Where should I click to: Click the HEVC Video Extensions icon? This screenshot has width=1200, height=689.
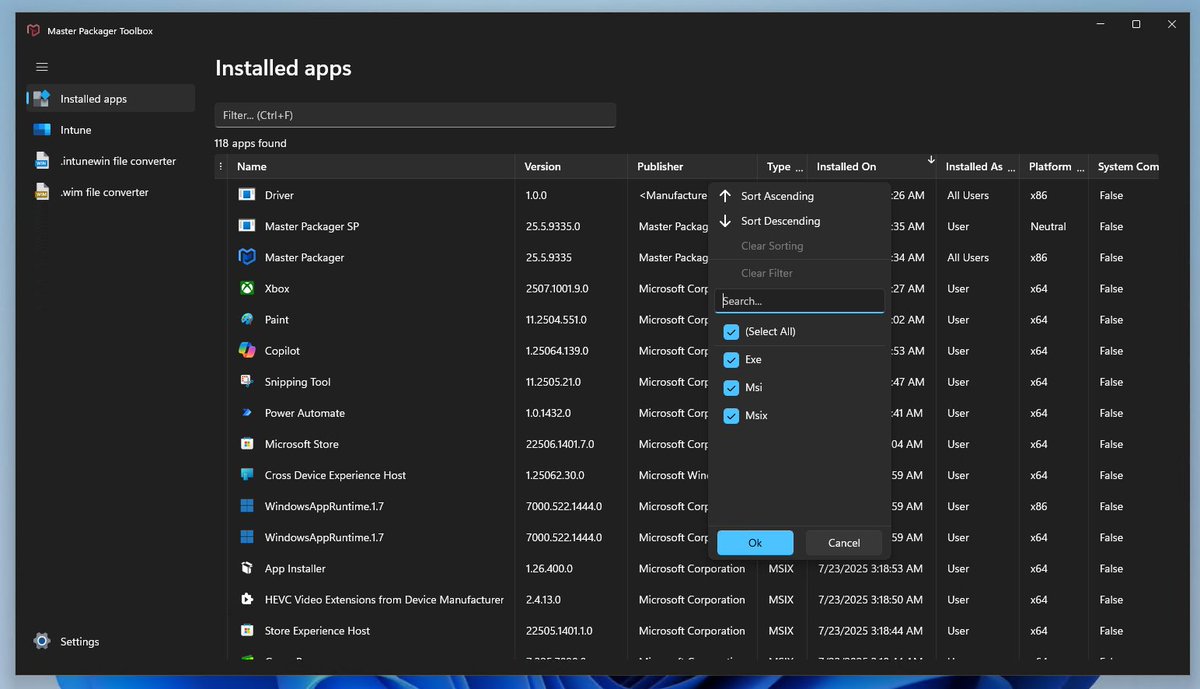click(247, 599)
